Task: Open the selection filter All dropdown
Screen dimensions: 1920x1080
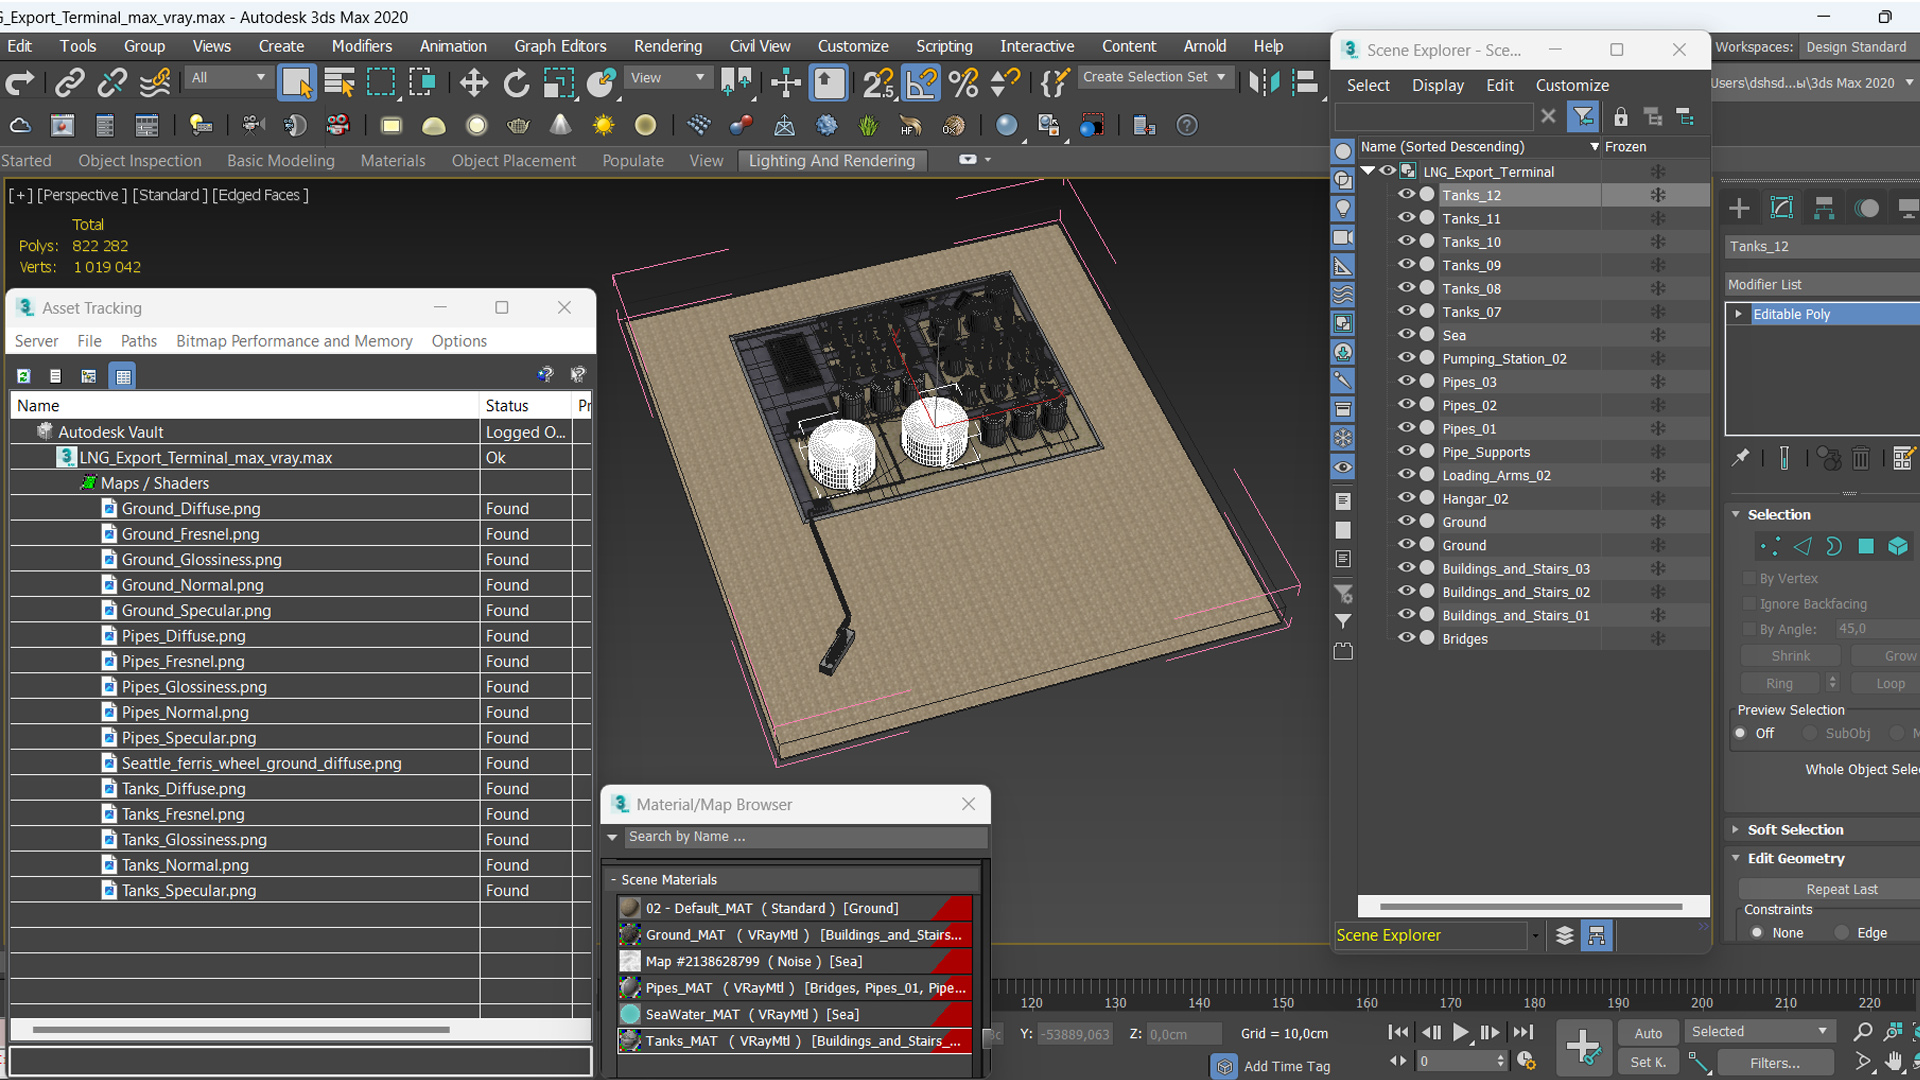Action: [229, 77]
